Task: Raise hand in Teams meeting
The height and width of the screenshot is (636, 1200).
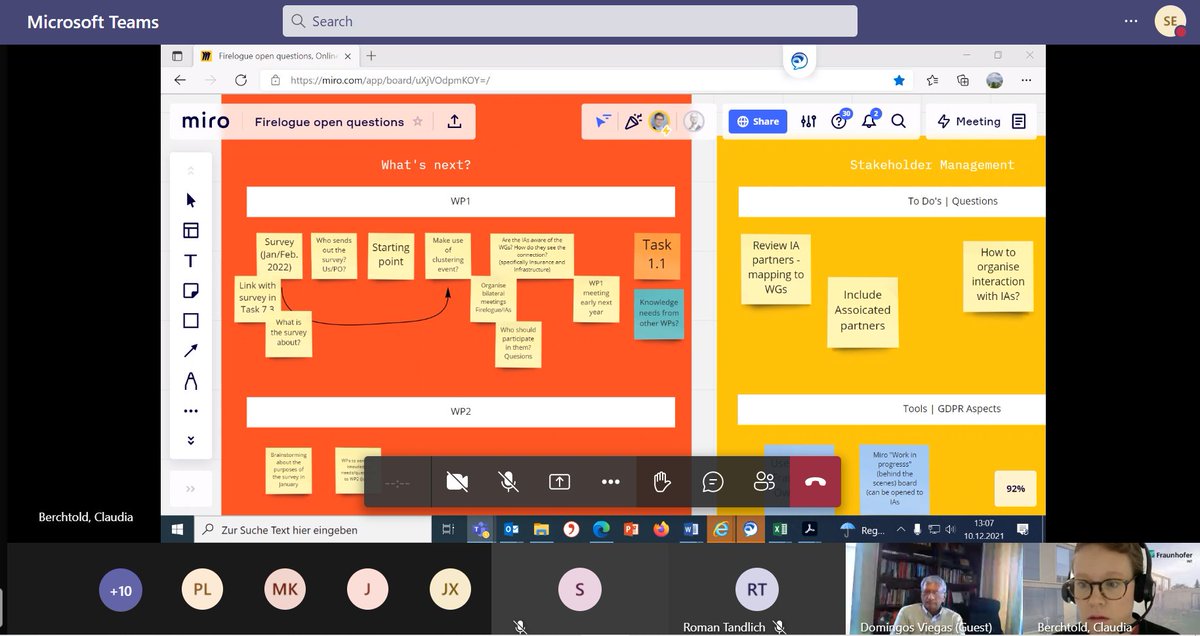Action: 661,482
